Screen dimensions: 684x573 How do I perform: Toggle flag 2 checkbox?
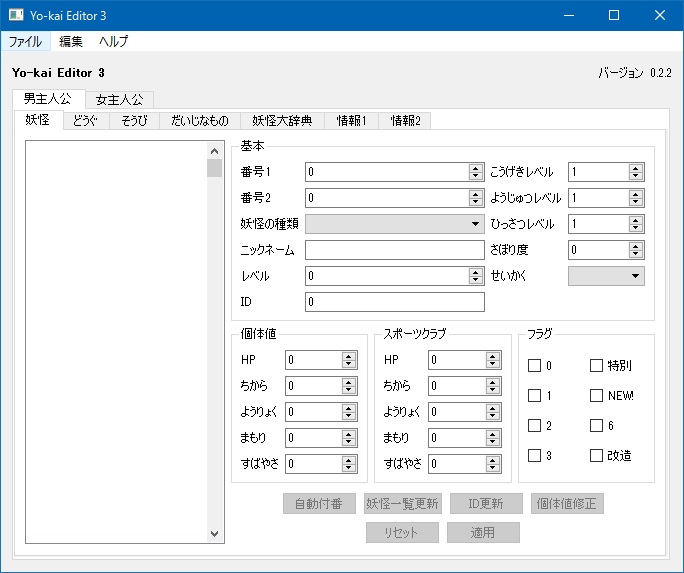(x=534, y=426)
